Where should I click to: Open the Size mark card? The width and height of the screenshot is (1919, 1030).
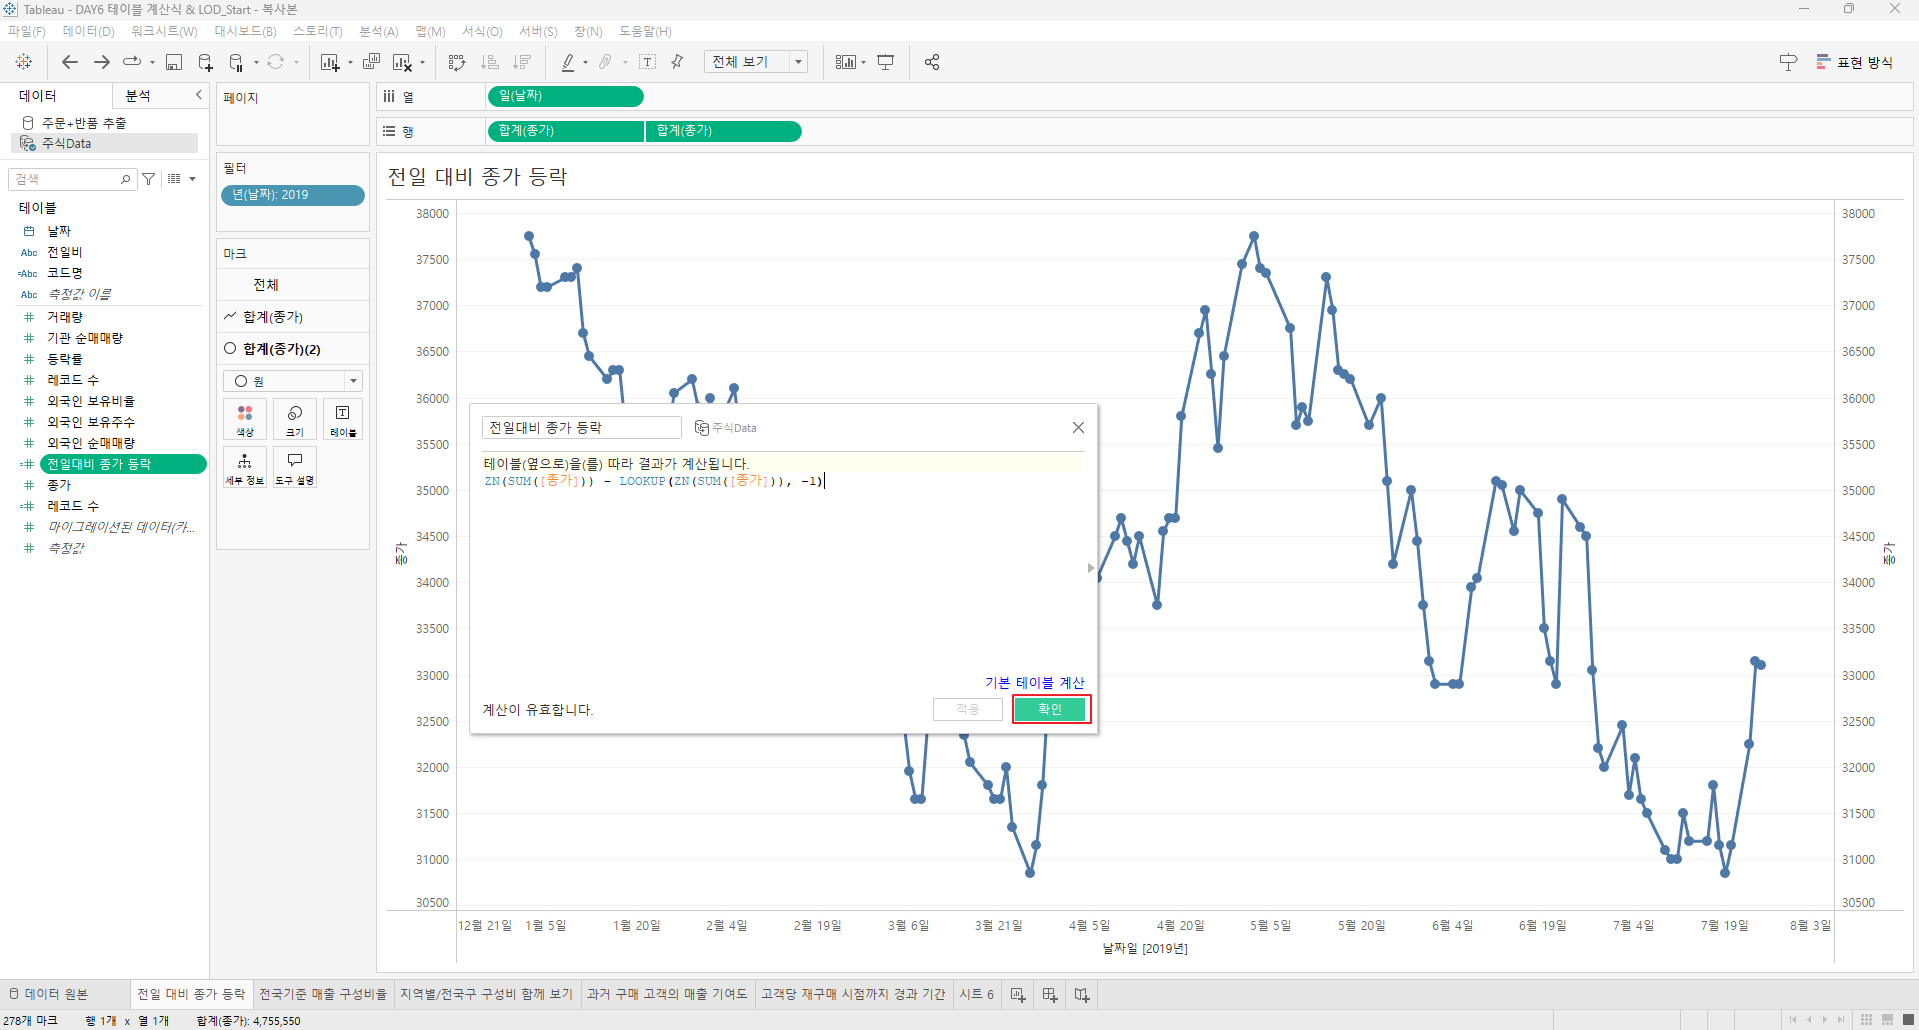point(295,420)
